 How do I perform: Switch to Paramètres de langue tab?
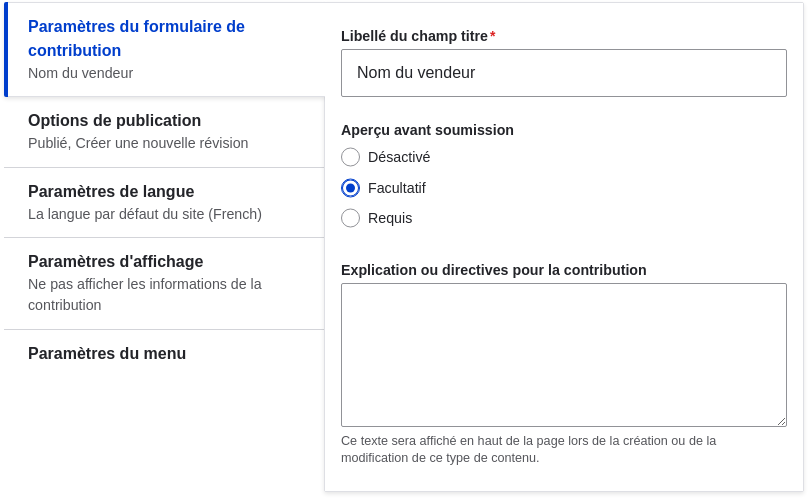(164, 203)
